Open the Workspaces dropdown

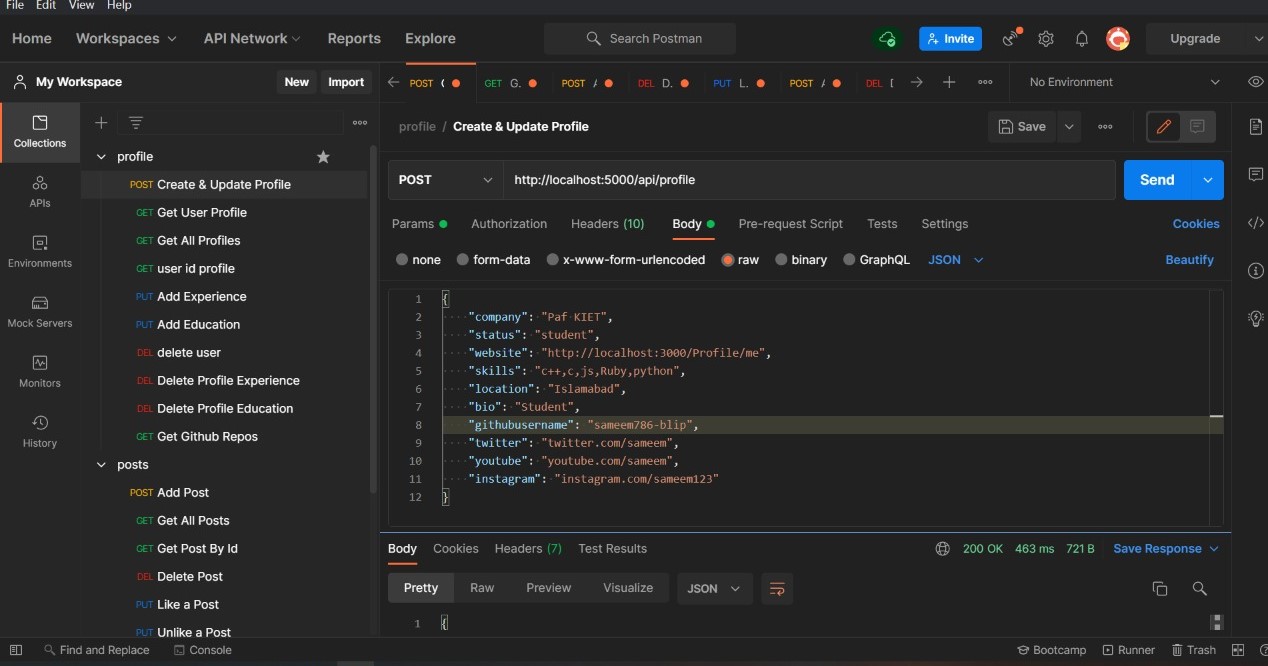pyautogui.click(x=126, y=39)
